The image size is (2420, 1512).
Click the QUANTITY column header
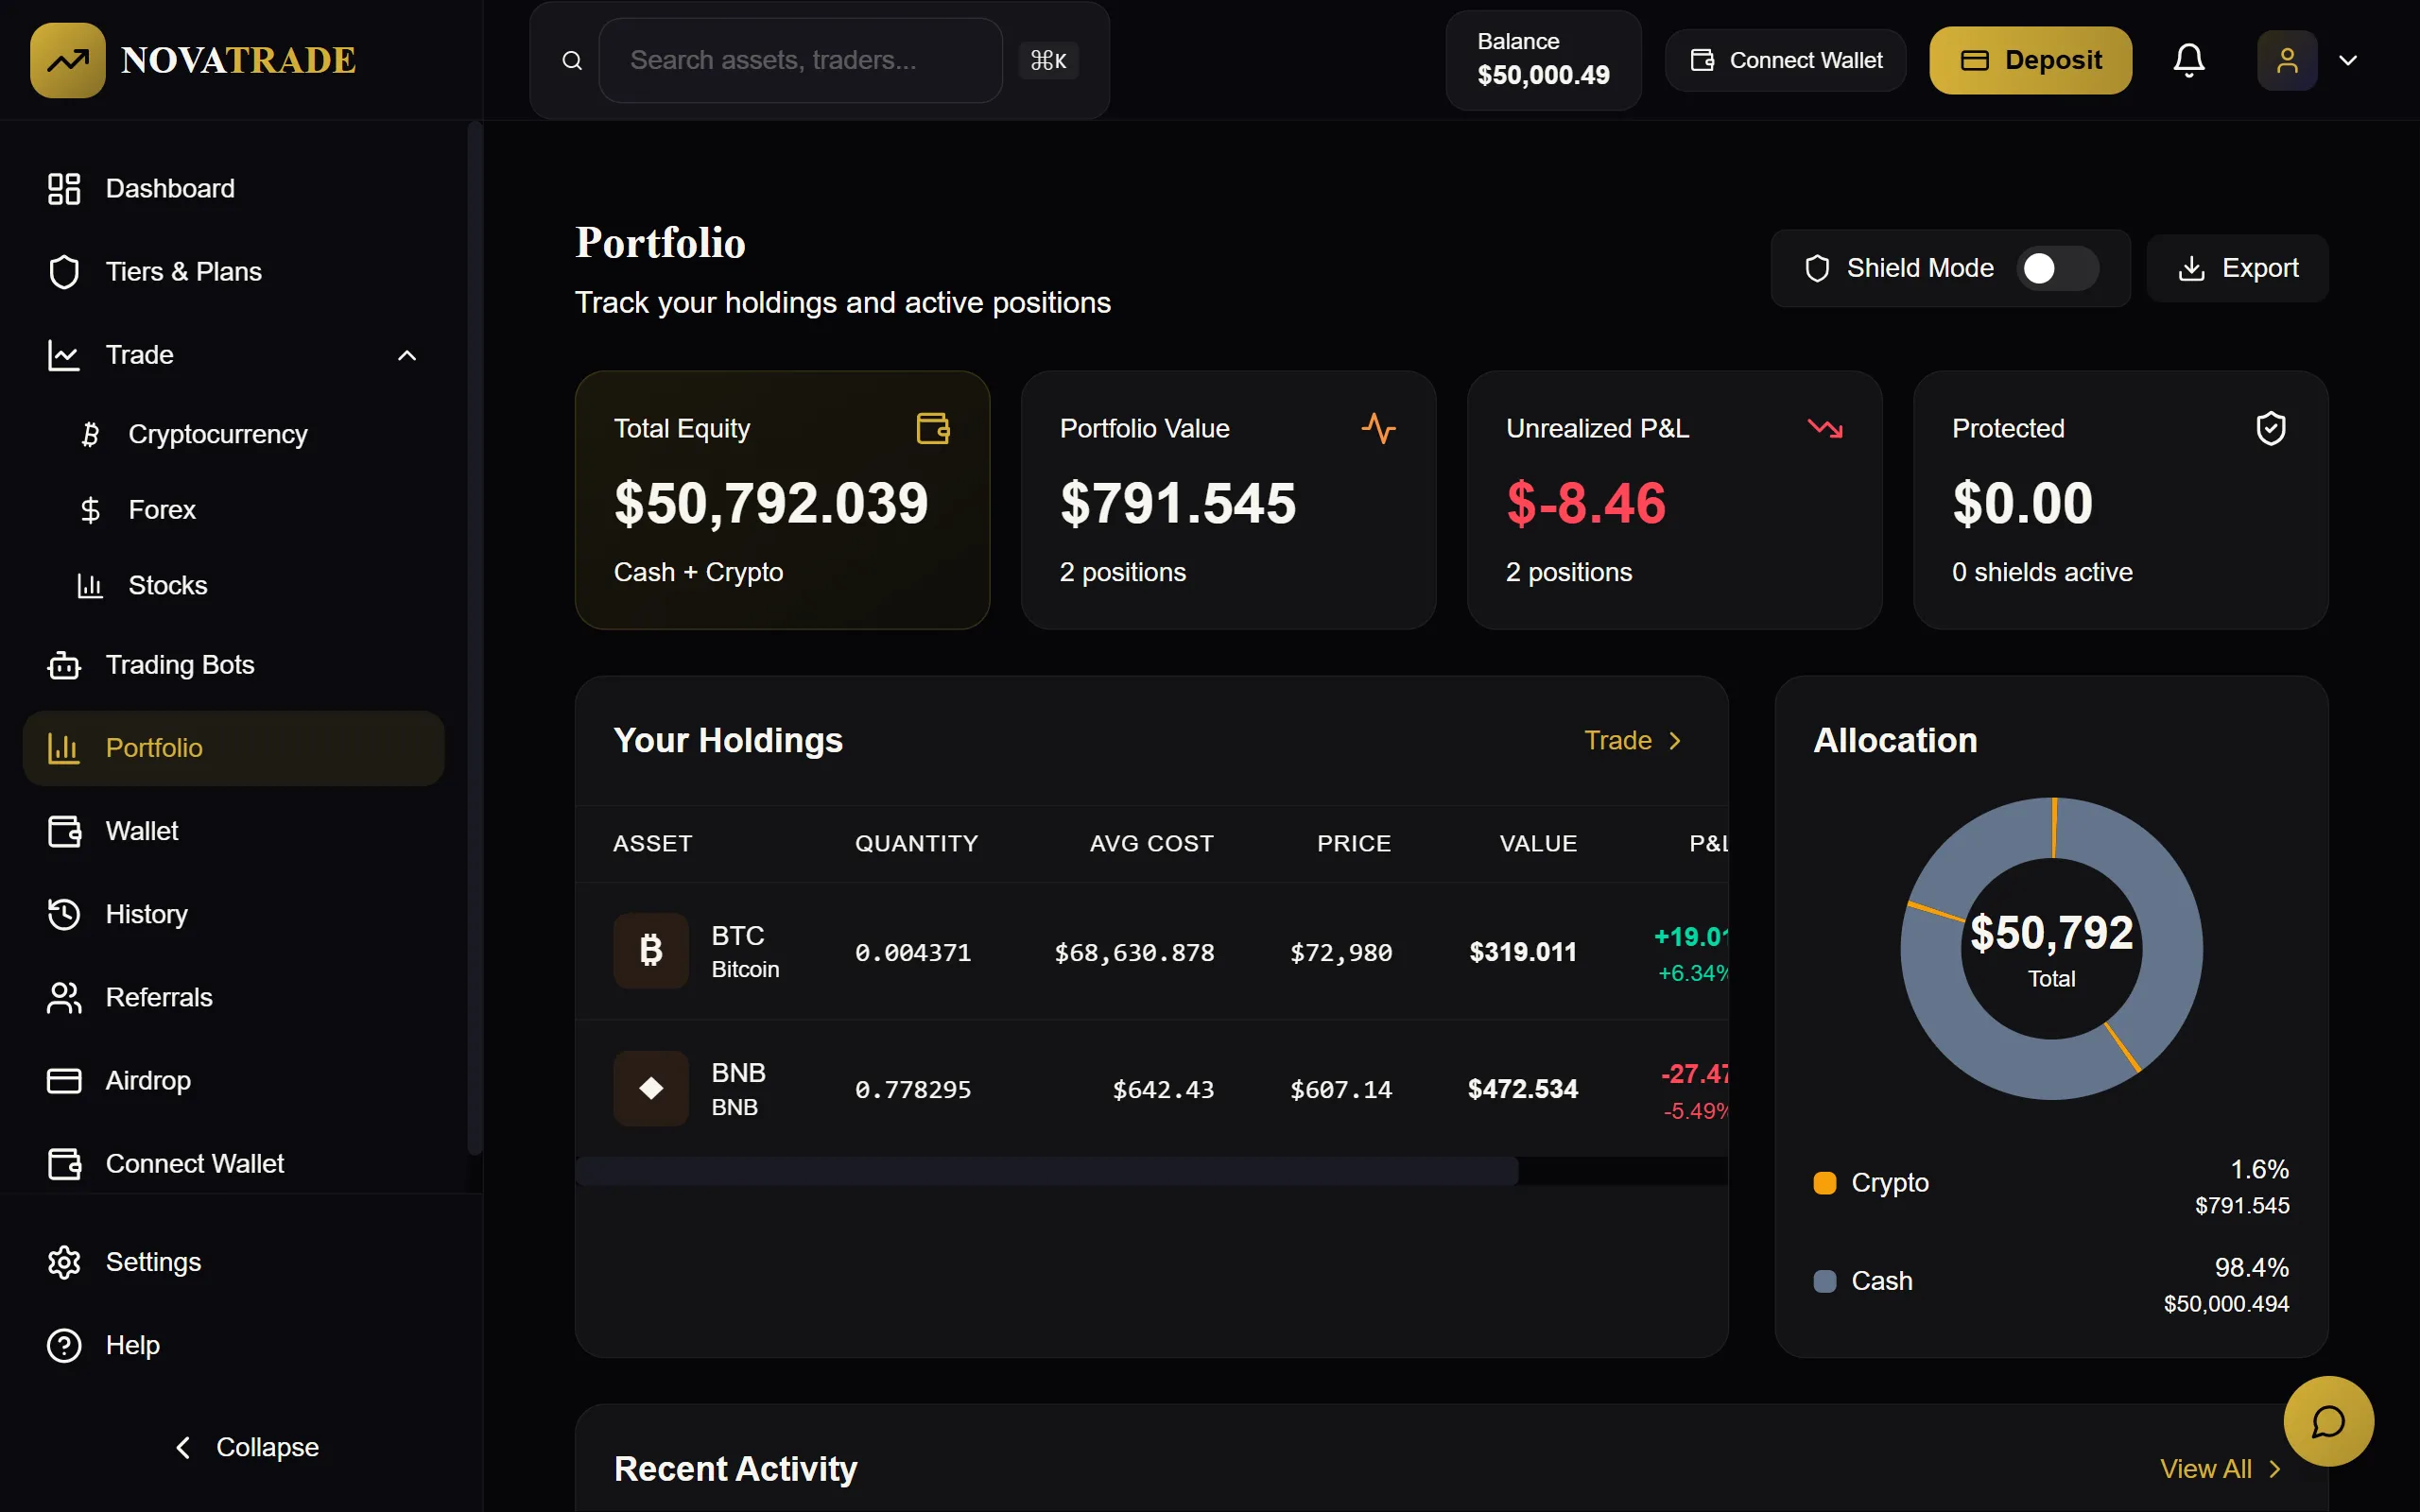(916, 843)
